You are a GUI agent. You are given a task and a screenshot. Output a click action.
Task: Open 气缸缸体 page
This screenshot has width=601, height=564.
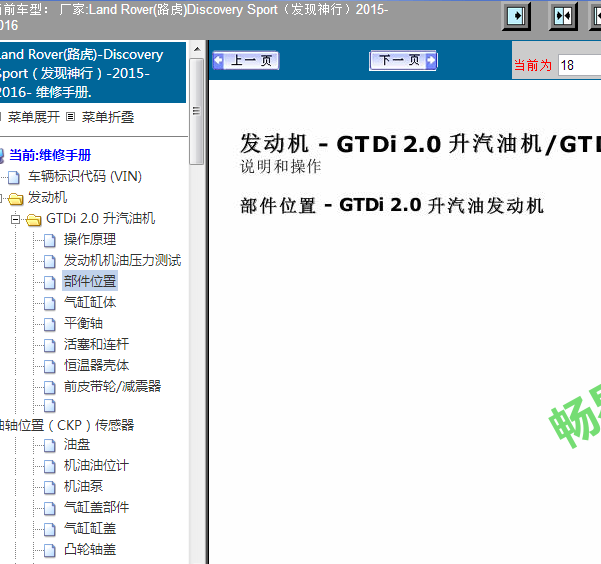tap(90, 302)
